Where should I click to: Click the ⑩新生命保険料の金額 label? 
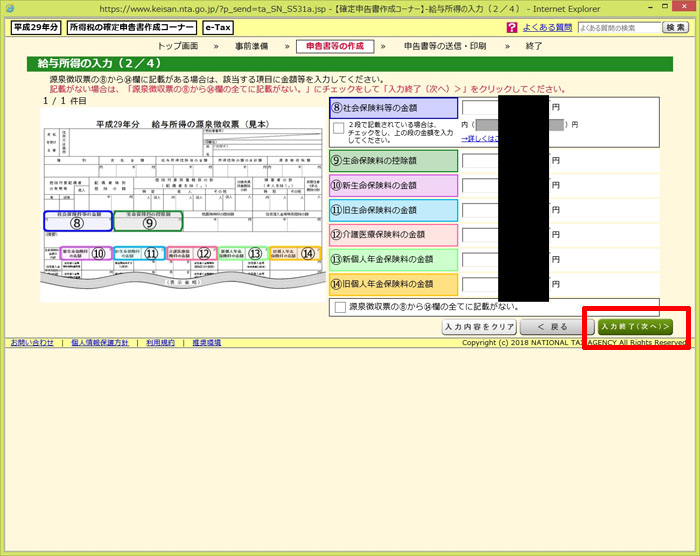tap(393, 185)
